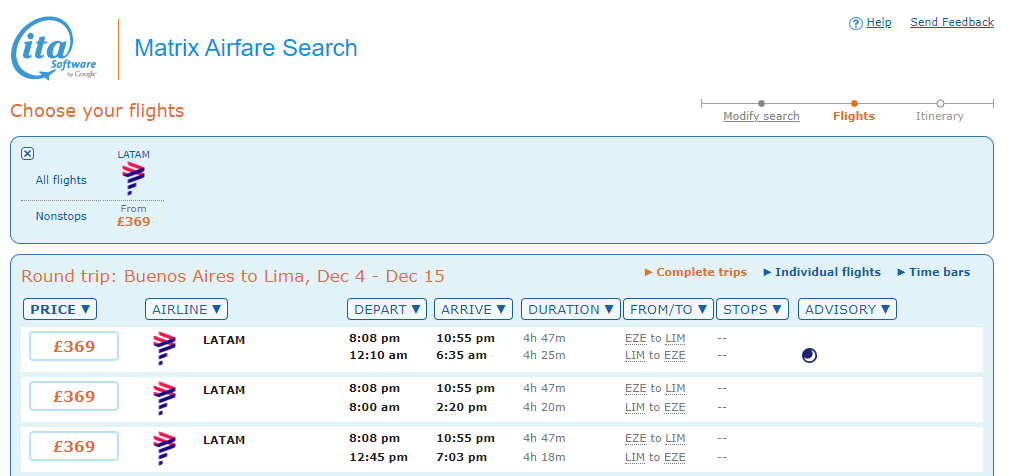Open the ADVISORY filter dropdown
Image resolution: width=1019 pixels, height=476 pixels.
point(847,310)
